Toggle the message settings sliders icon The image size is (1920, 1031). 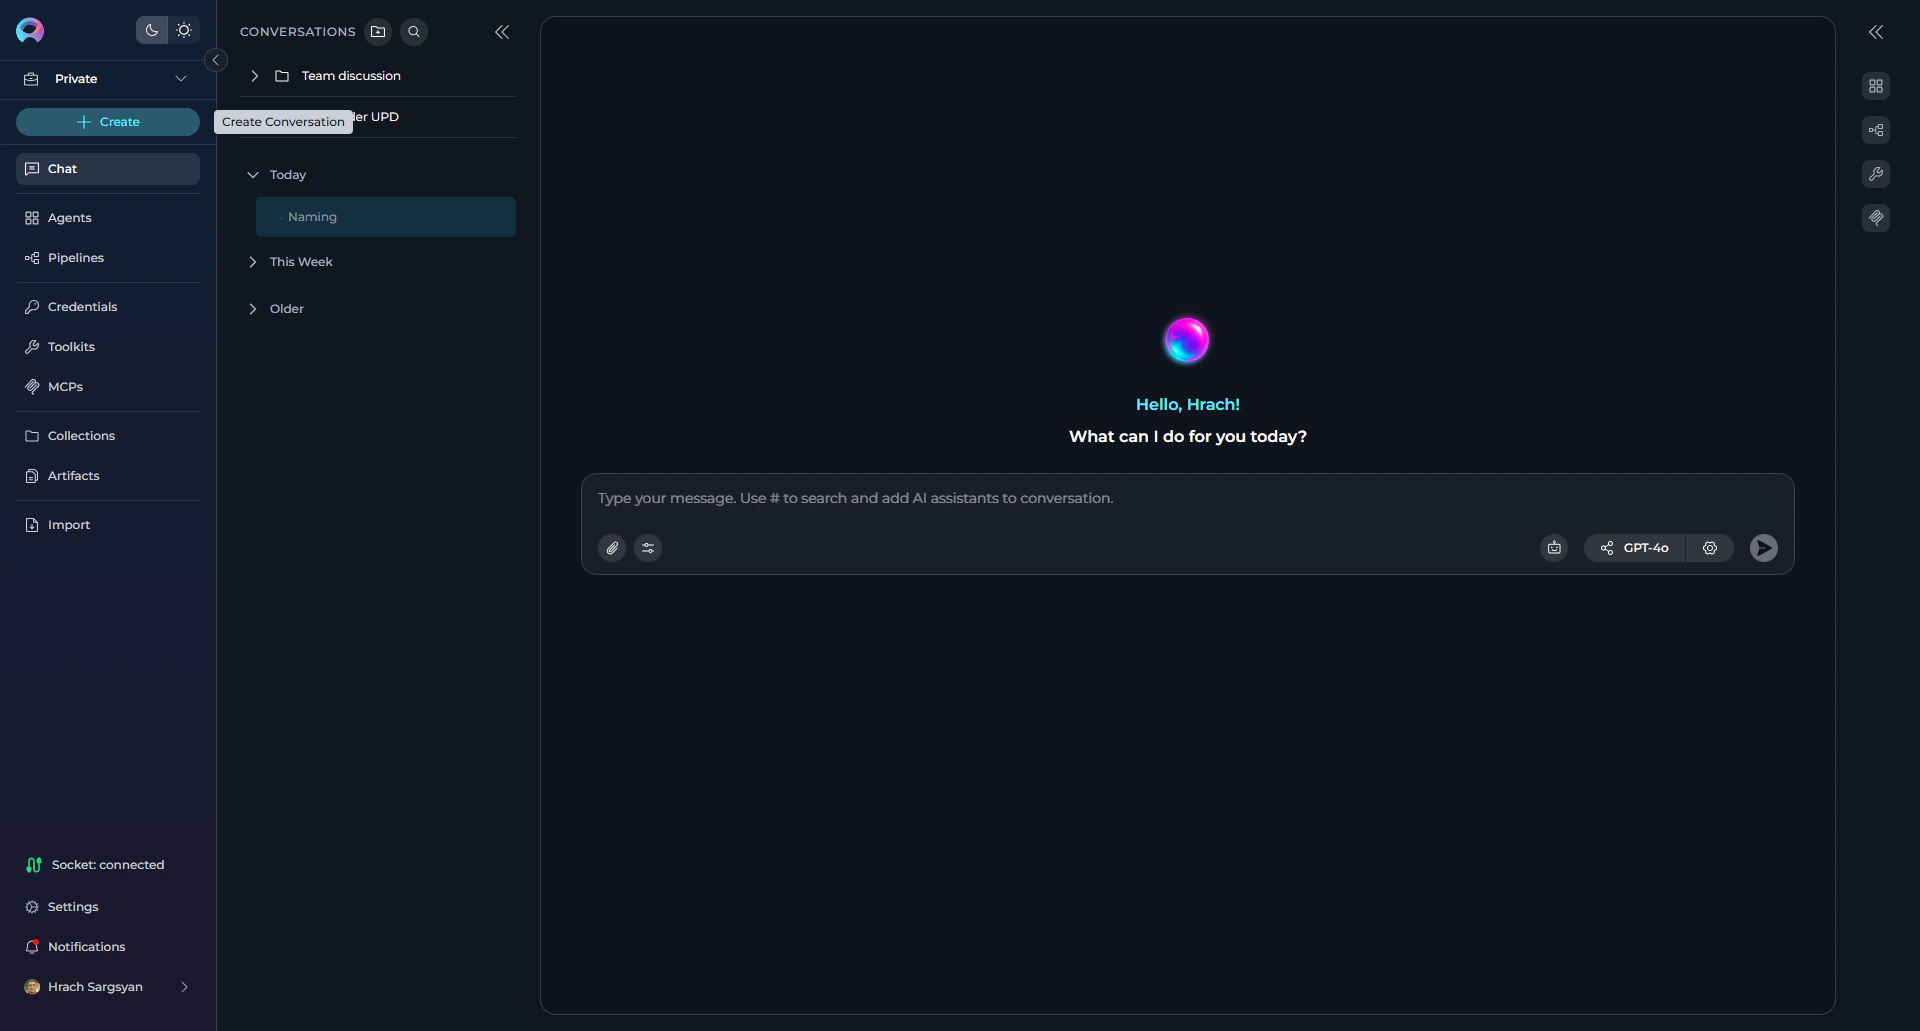(647, 547)
